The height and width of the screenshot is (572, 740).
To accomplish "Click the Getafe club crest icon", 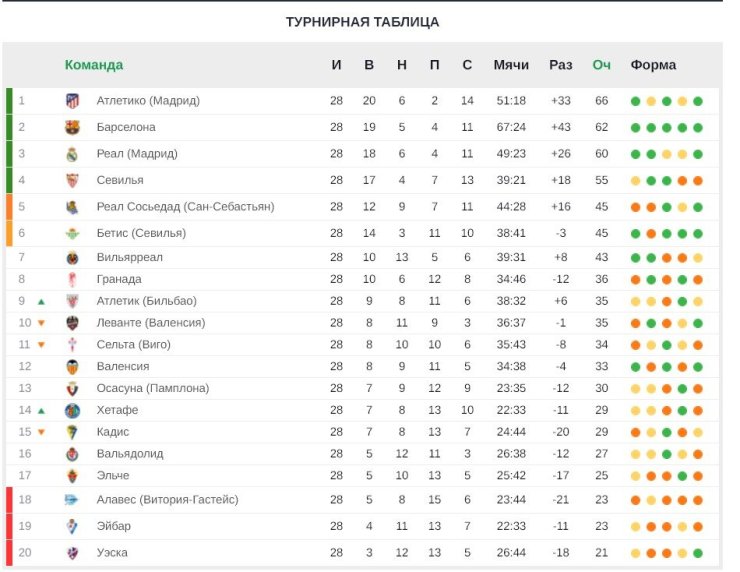I will point(72,411).
